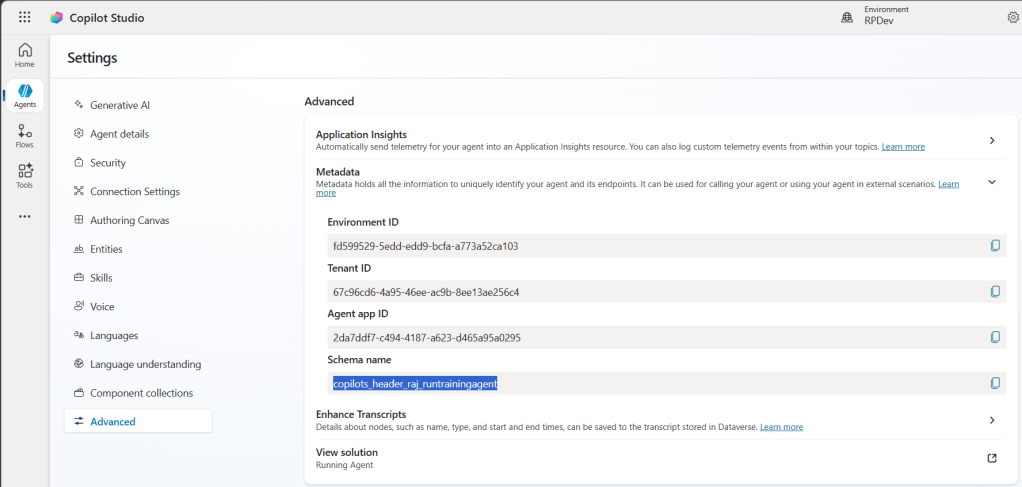The width and height of the screenshot is (1022, 487).
Task: Expand the Application Insights section
Action: (x=992, y=140)
